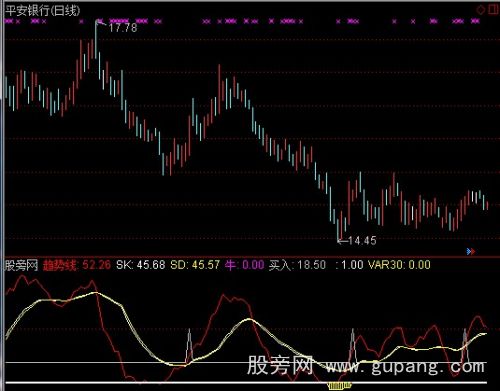The width and height of the screenshot is (500, 391).
Task: Click the SD: 45.57 indicator value
Action: pyautogui.click(x=195, y=265)
